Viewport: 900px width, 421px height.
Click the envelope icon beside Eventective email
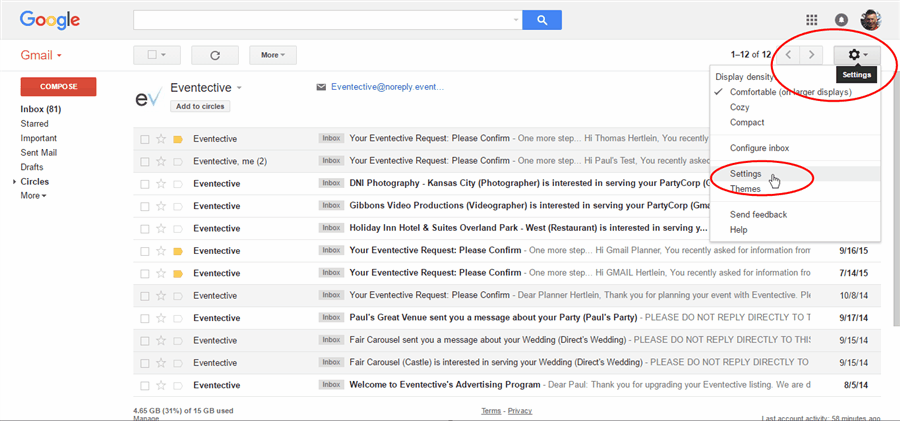click(321, 87)
